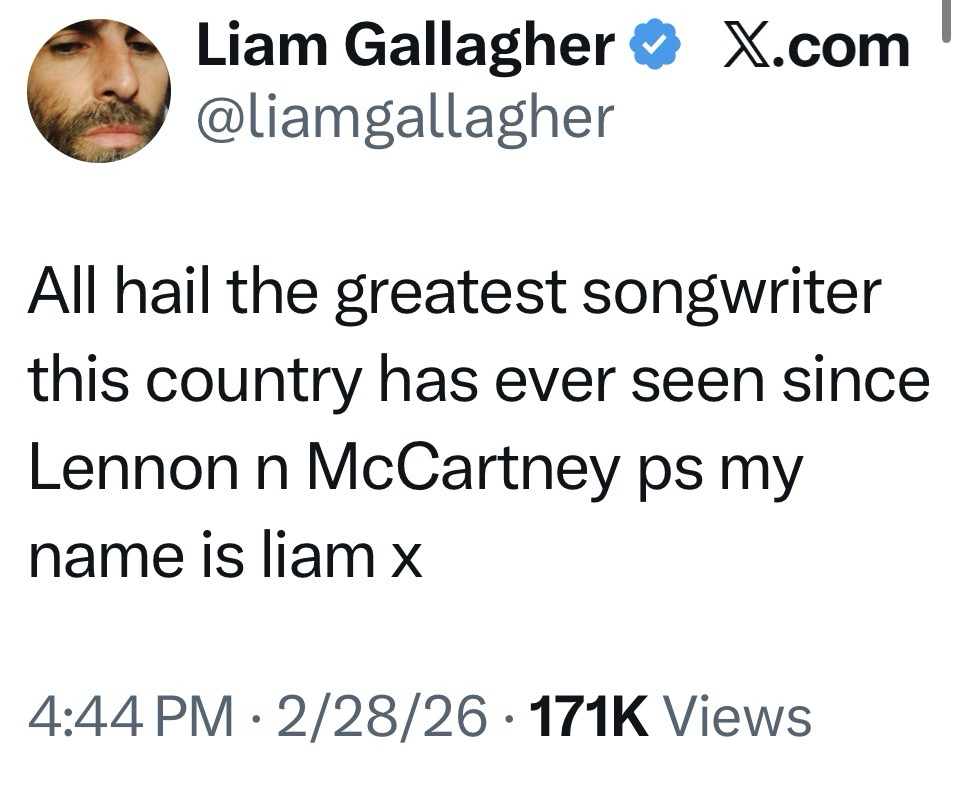The width and height of the screenshot is (960, 794).
Task: Click the X logo in X.com
Action: pyautogui.click(x=747, y=47)
